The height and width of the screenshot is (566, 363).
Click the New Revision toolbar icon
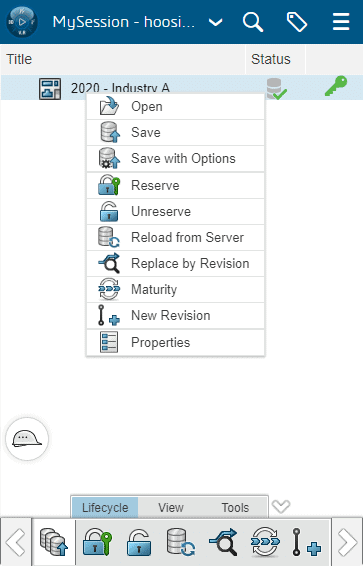(306, 542)
